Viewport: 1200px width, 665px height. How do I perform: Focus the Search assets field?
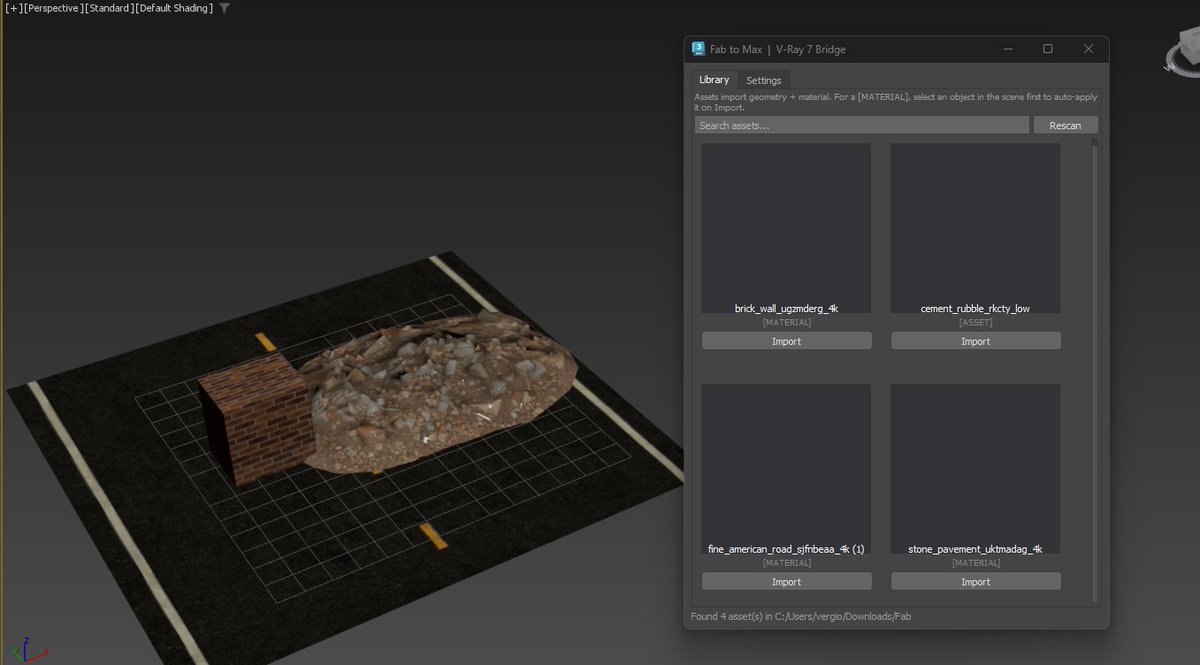point(862,125)
